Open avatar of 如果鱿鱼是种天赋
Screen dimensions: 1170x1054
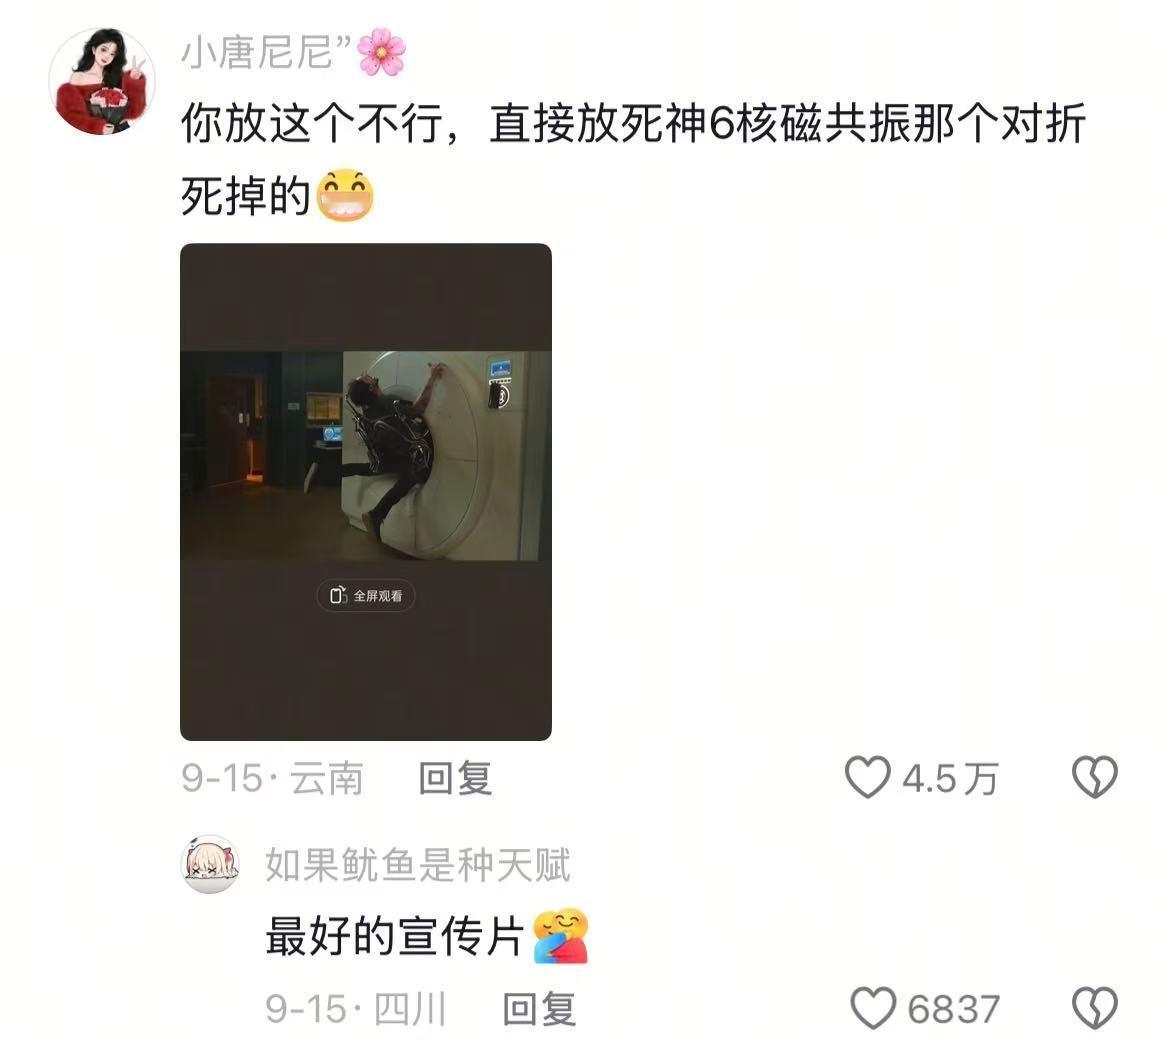pos(210,864)
